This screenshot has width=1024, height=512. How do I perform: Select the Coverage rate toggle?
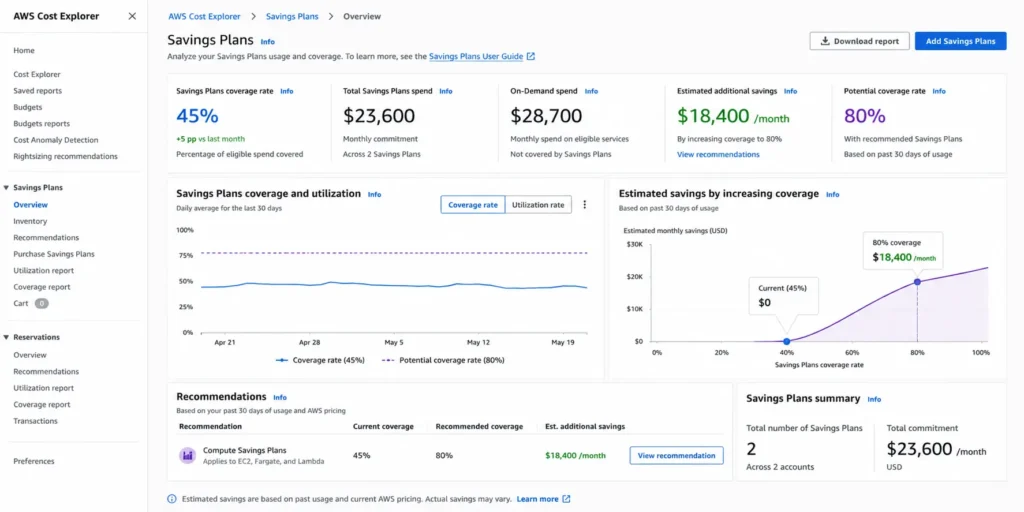pos(473,204)
